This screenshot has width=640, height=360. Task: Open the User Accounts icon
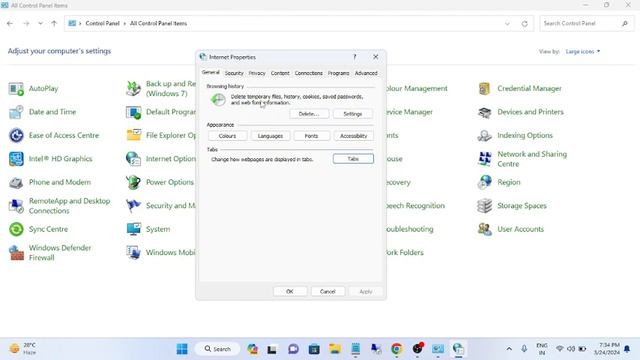pos(484,229)
